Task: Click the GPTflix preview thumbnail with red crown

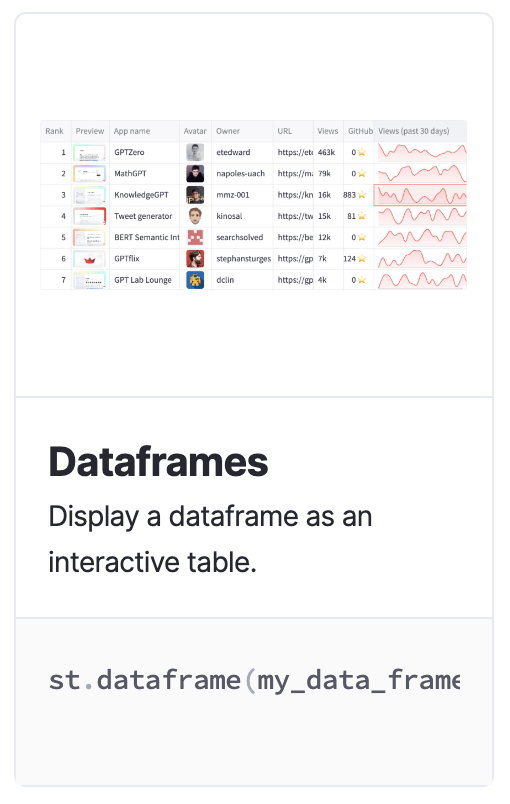Action: pyautogui.click(x=90, y=259)
